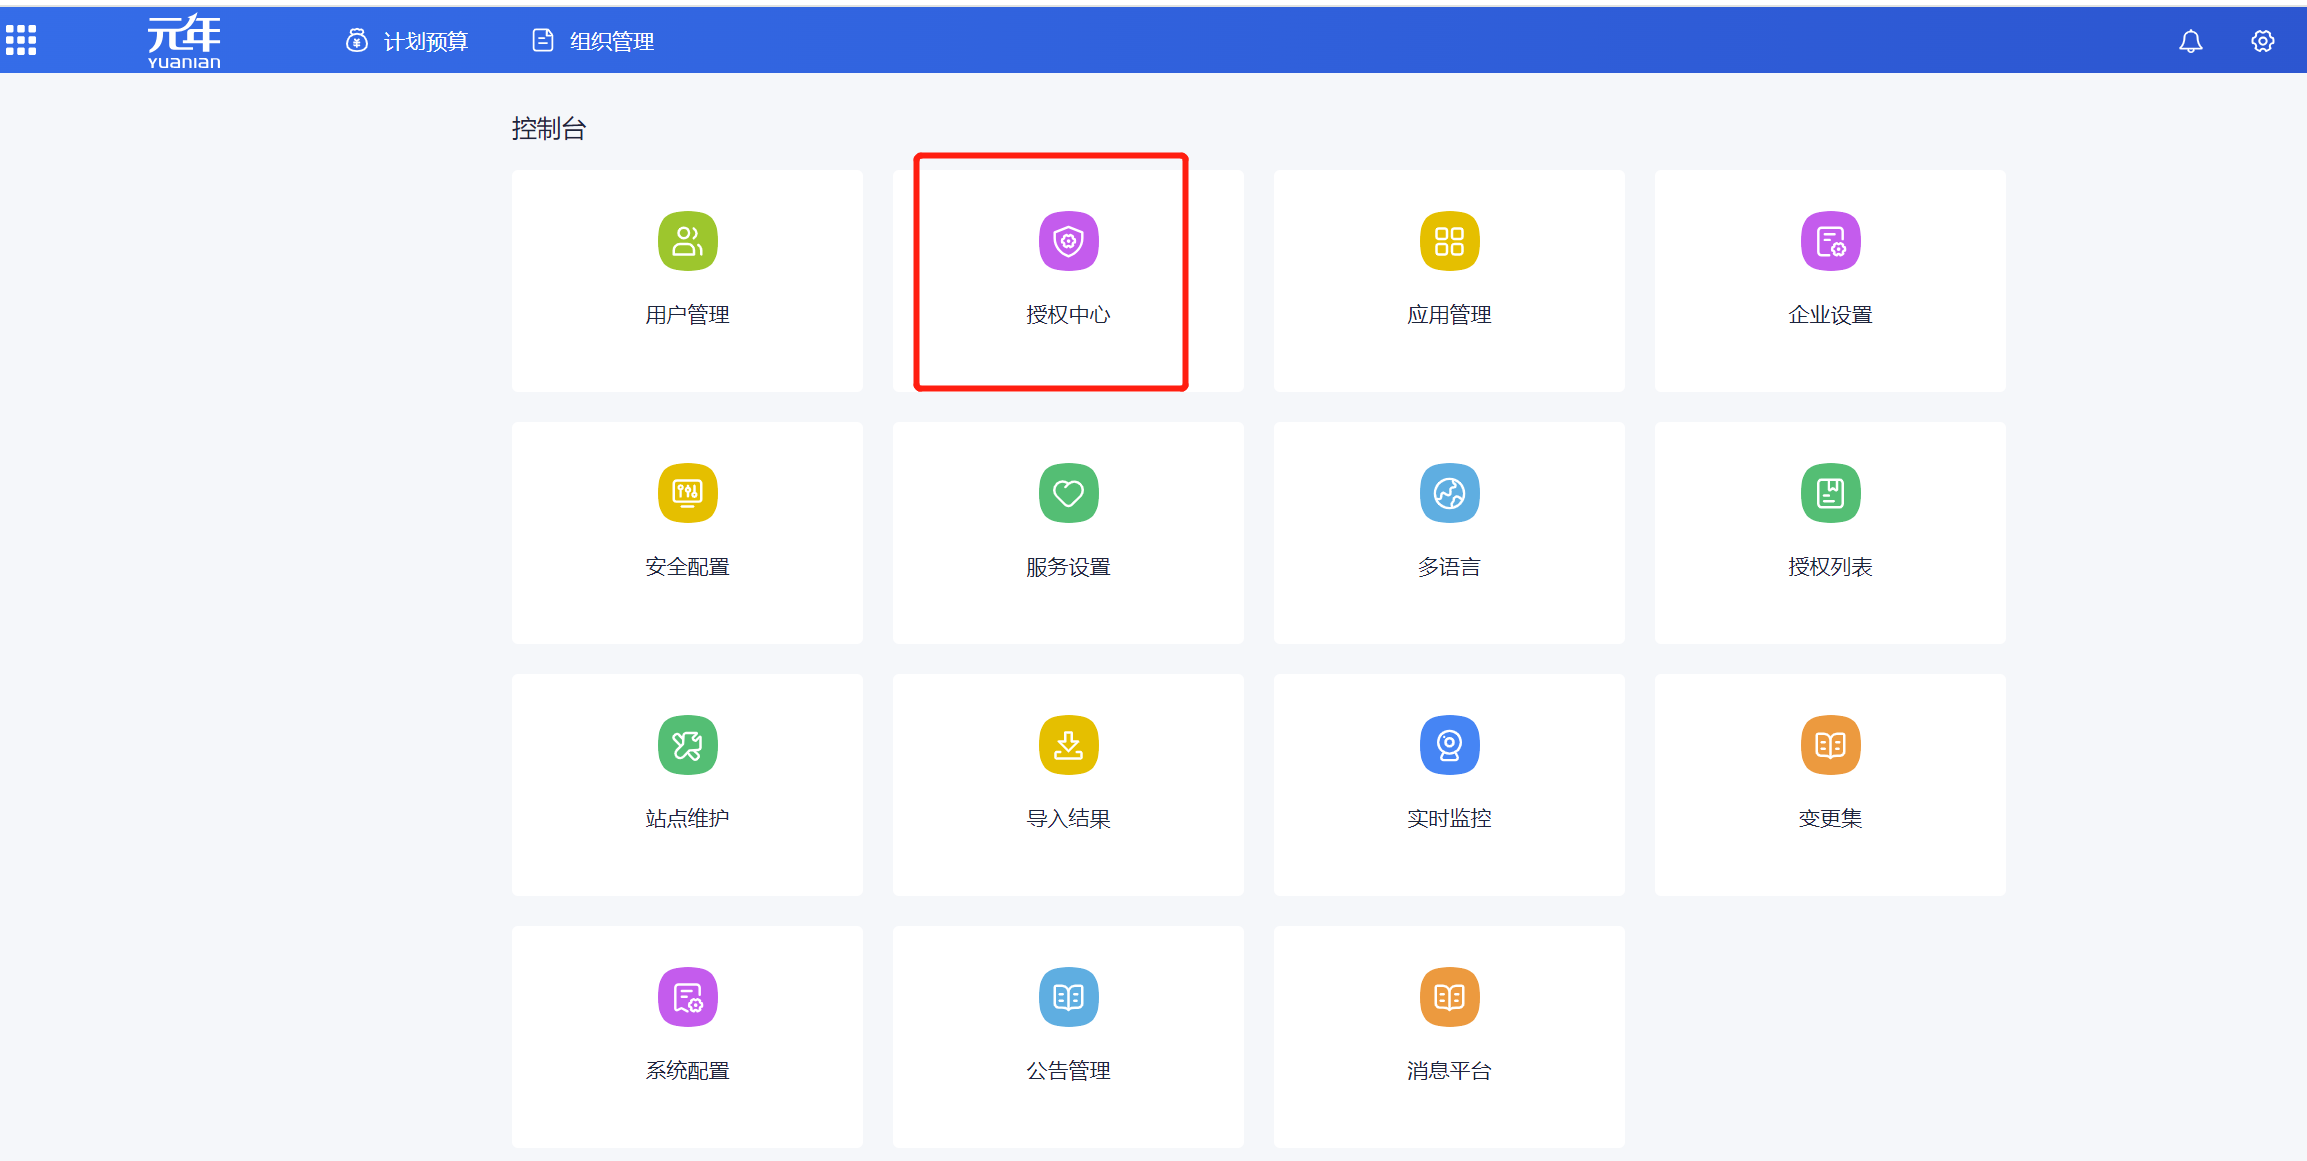Switch to 组织管理 in top navigation
The image size is (2307, 1161).
pos(593,41)
